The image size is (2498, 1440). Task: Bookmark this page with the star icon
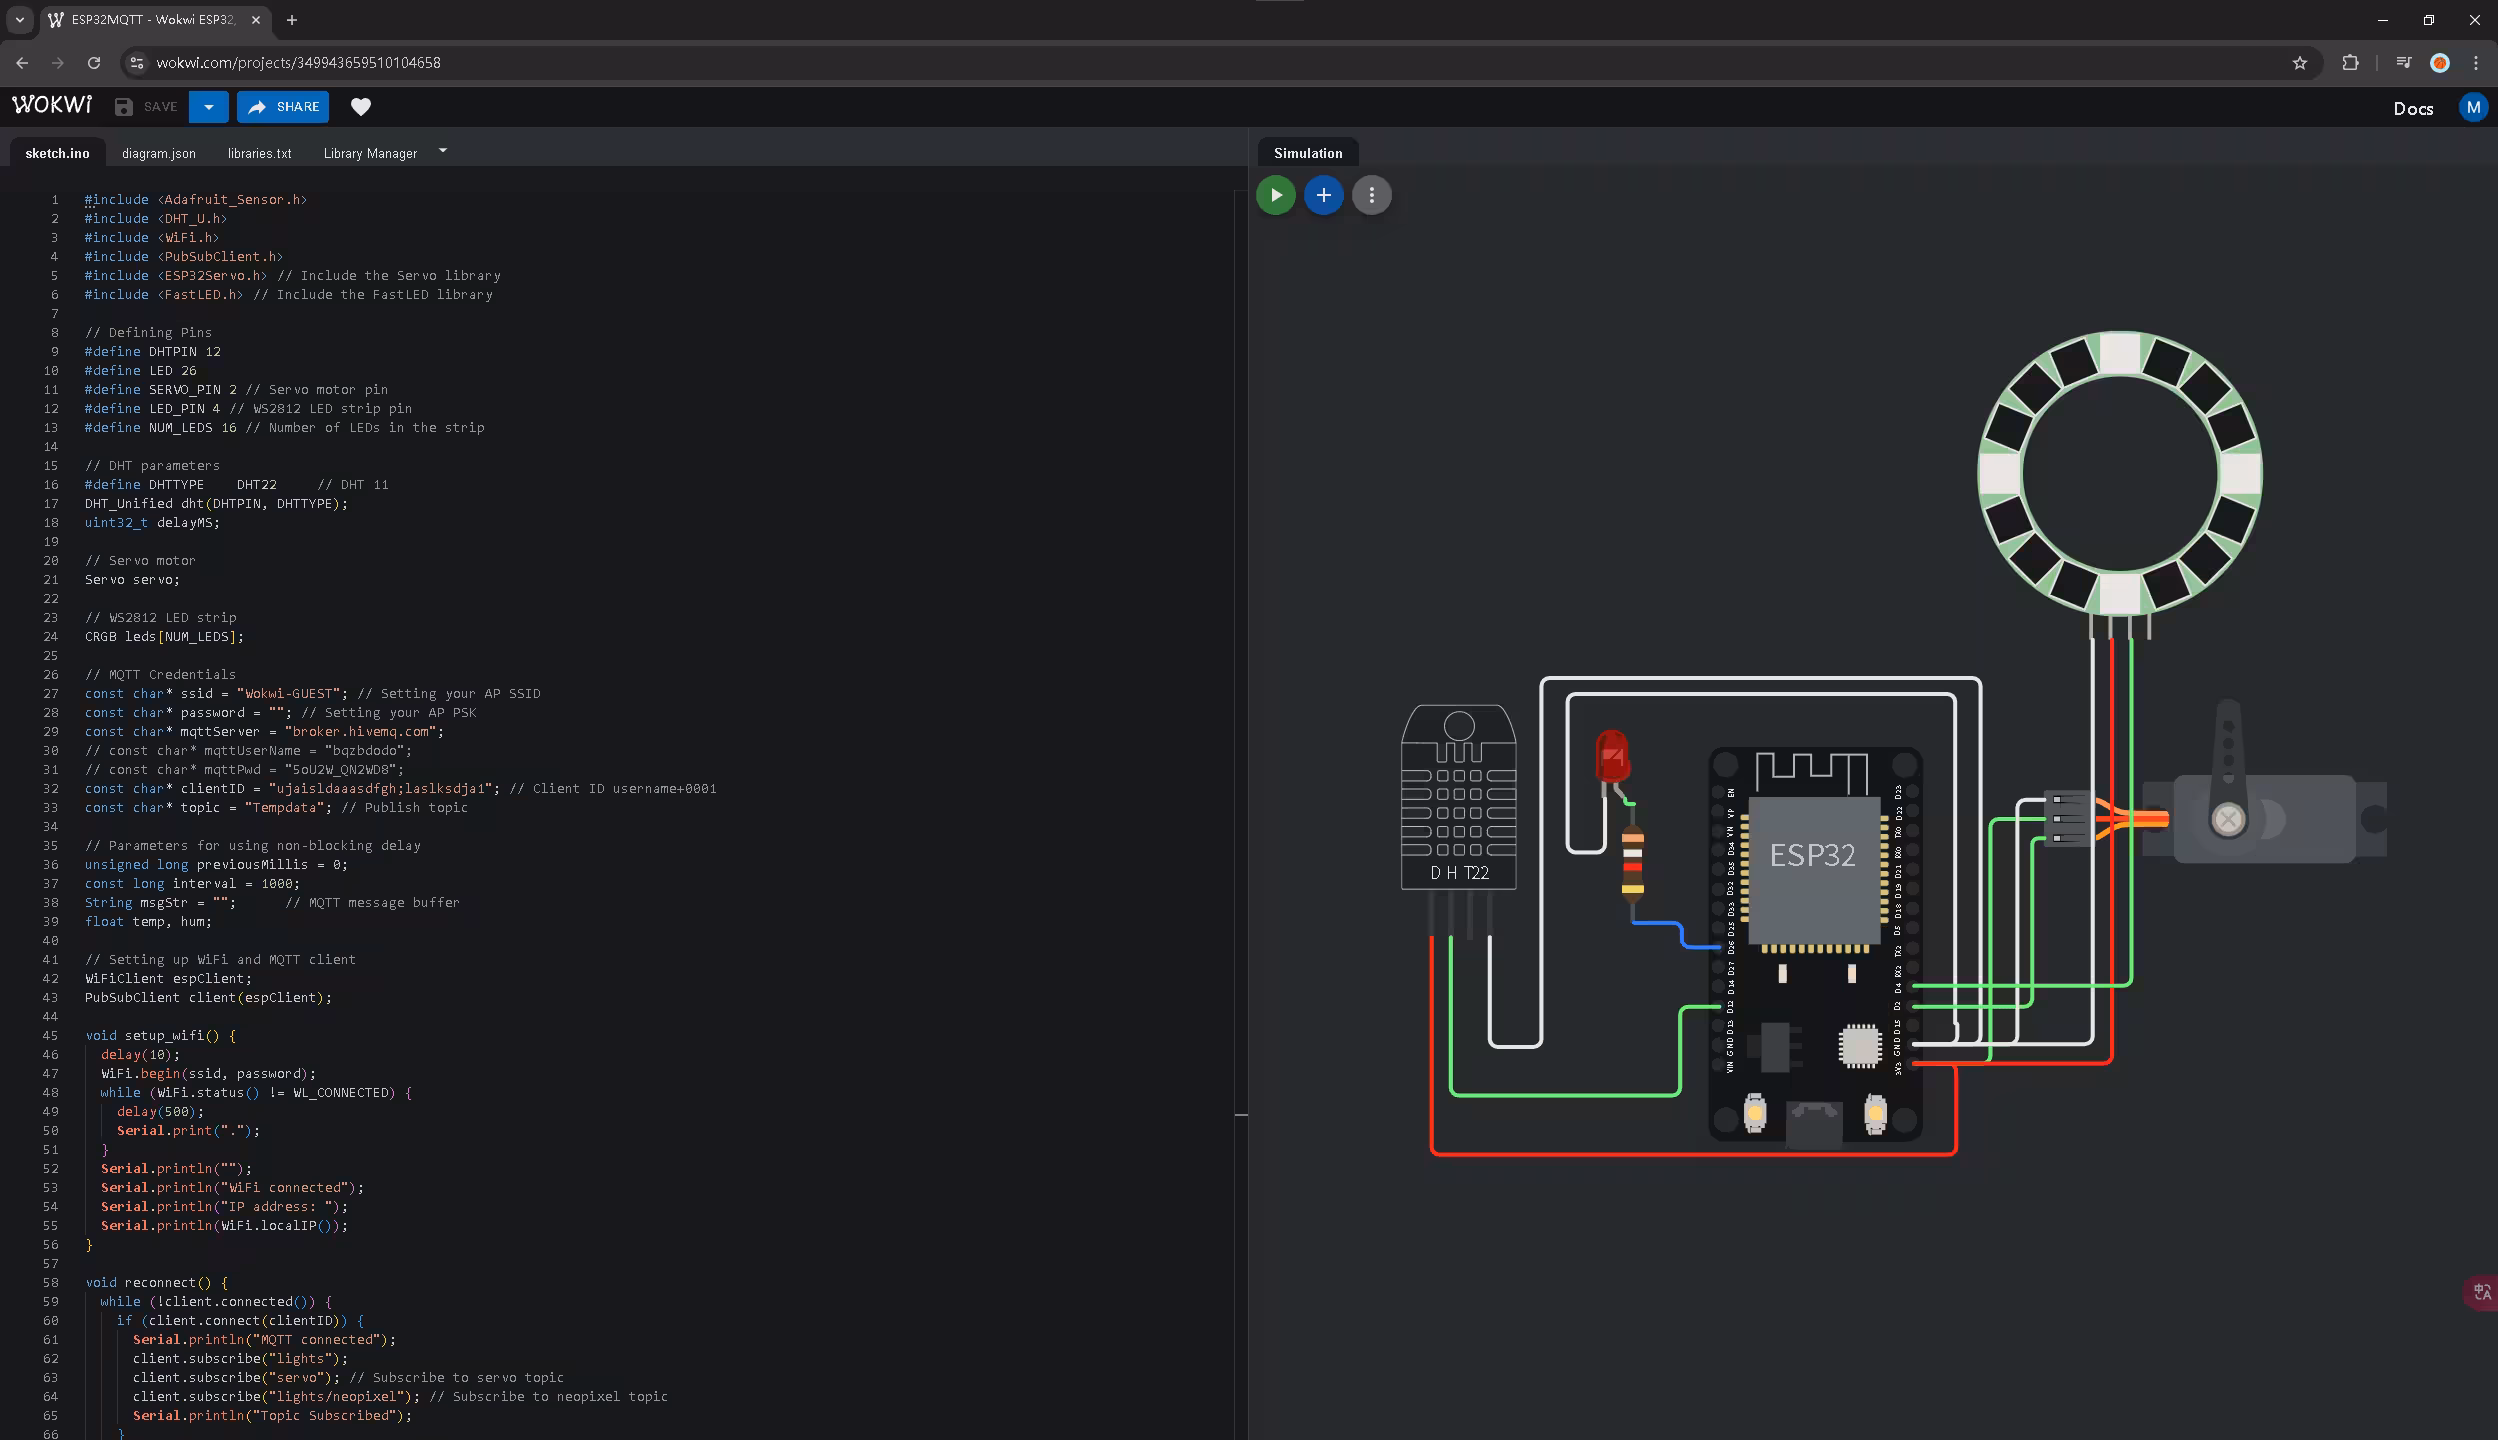point(2299,63)
